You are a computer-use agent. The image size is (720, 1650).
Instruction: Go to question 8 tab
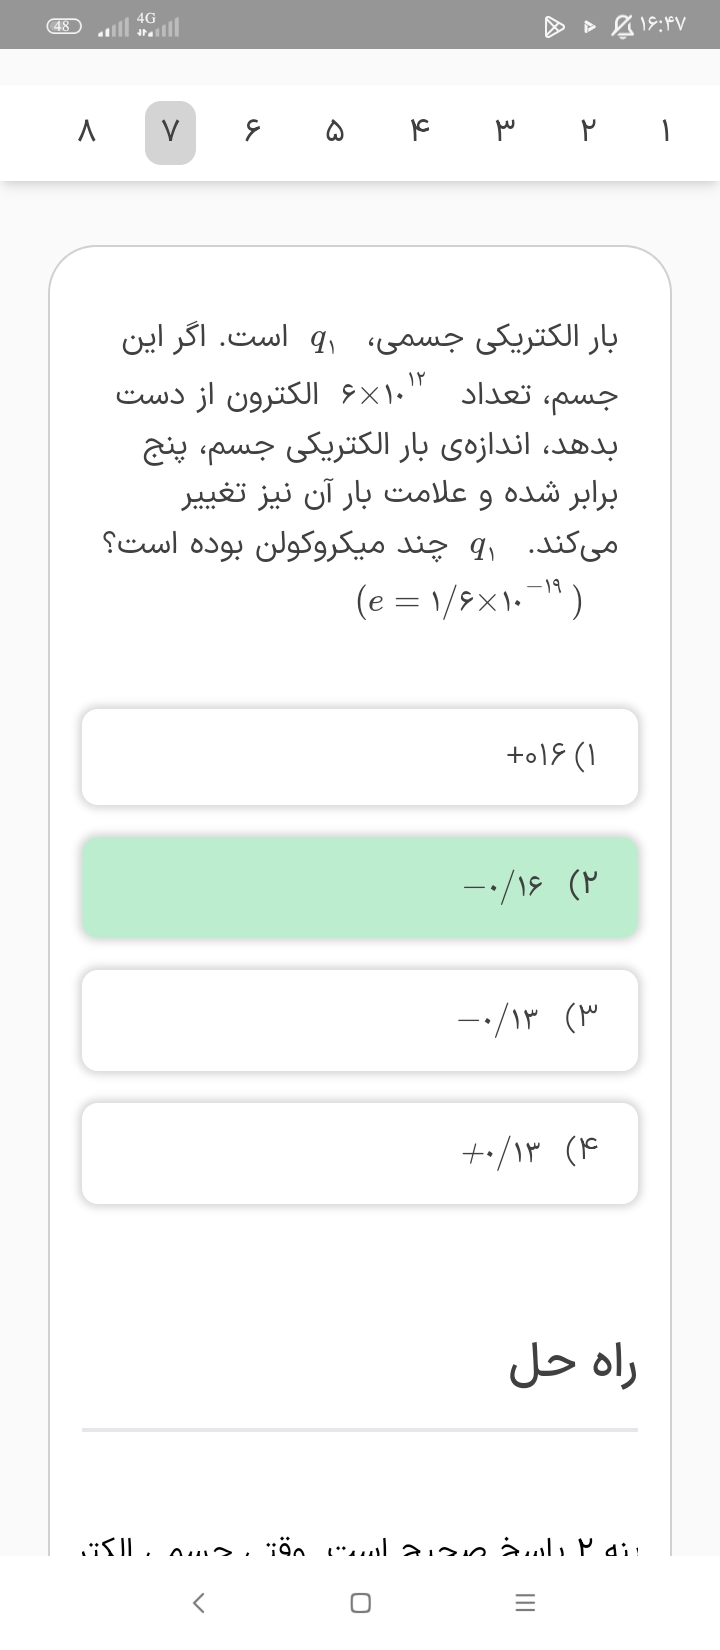click(87, 132)
